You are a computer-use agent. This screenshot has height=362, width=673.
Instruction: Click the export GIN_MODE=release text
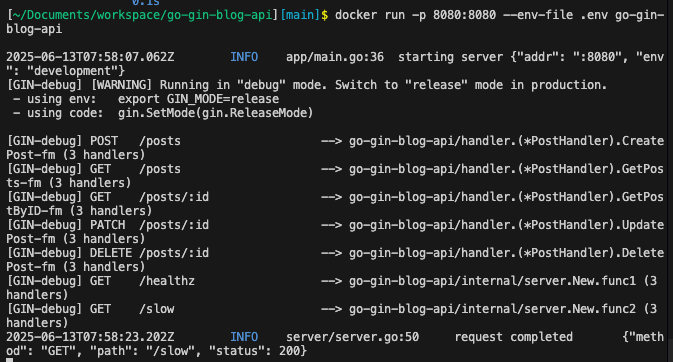tap(198, 99)
